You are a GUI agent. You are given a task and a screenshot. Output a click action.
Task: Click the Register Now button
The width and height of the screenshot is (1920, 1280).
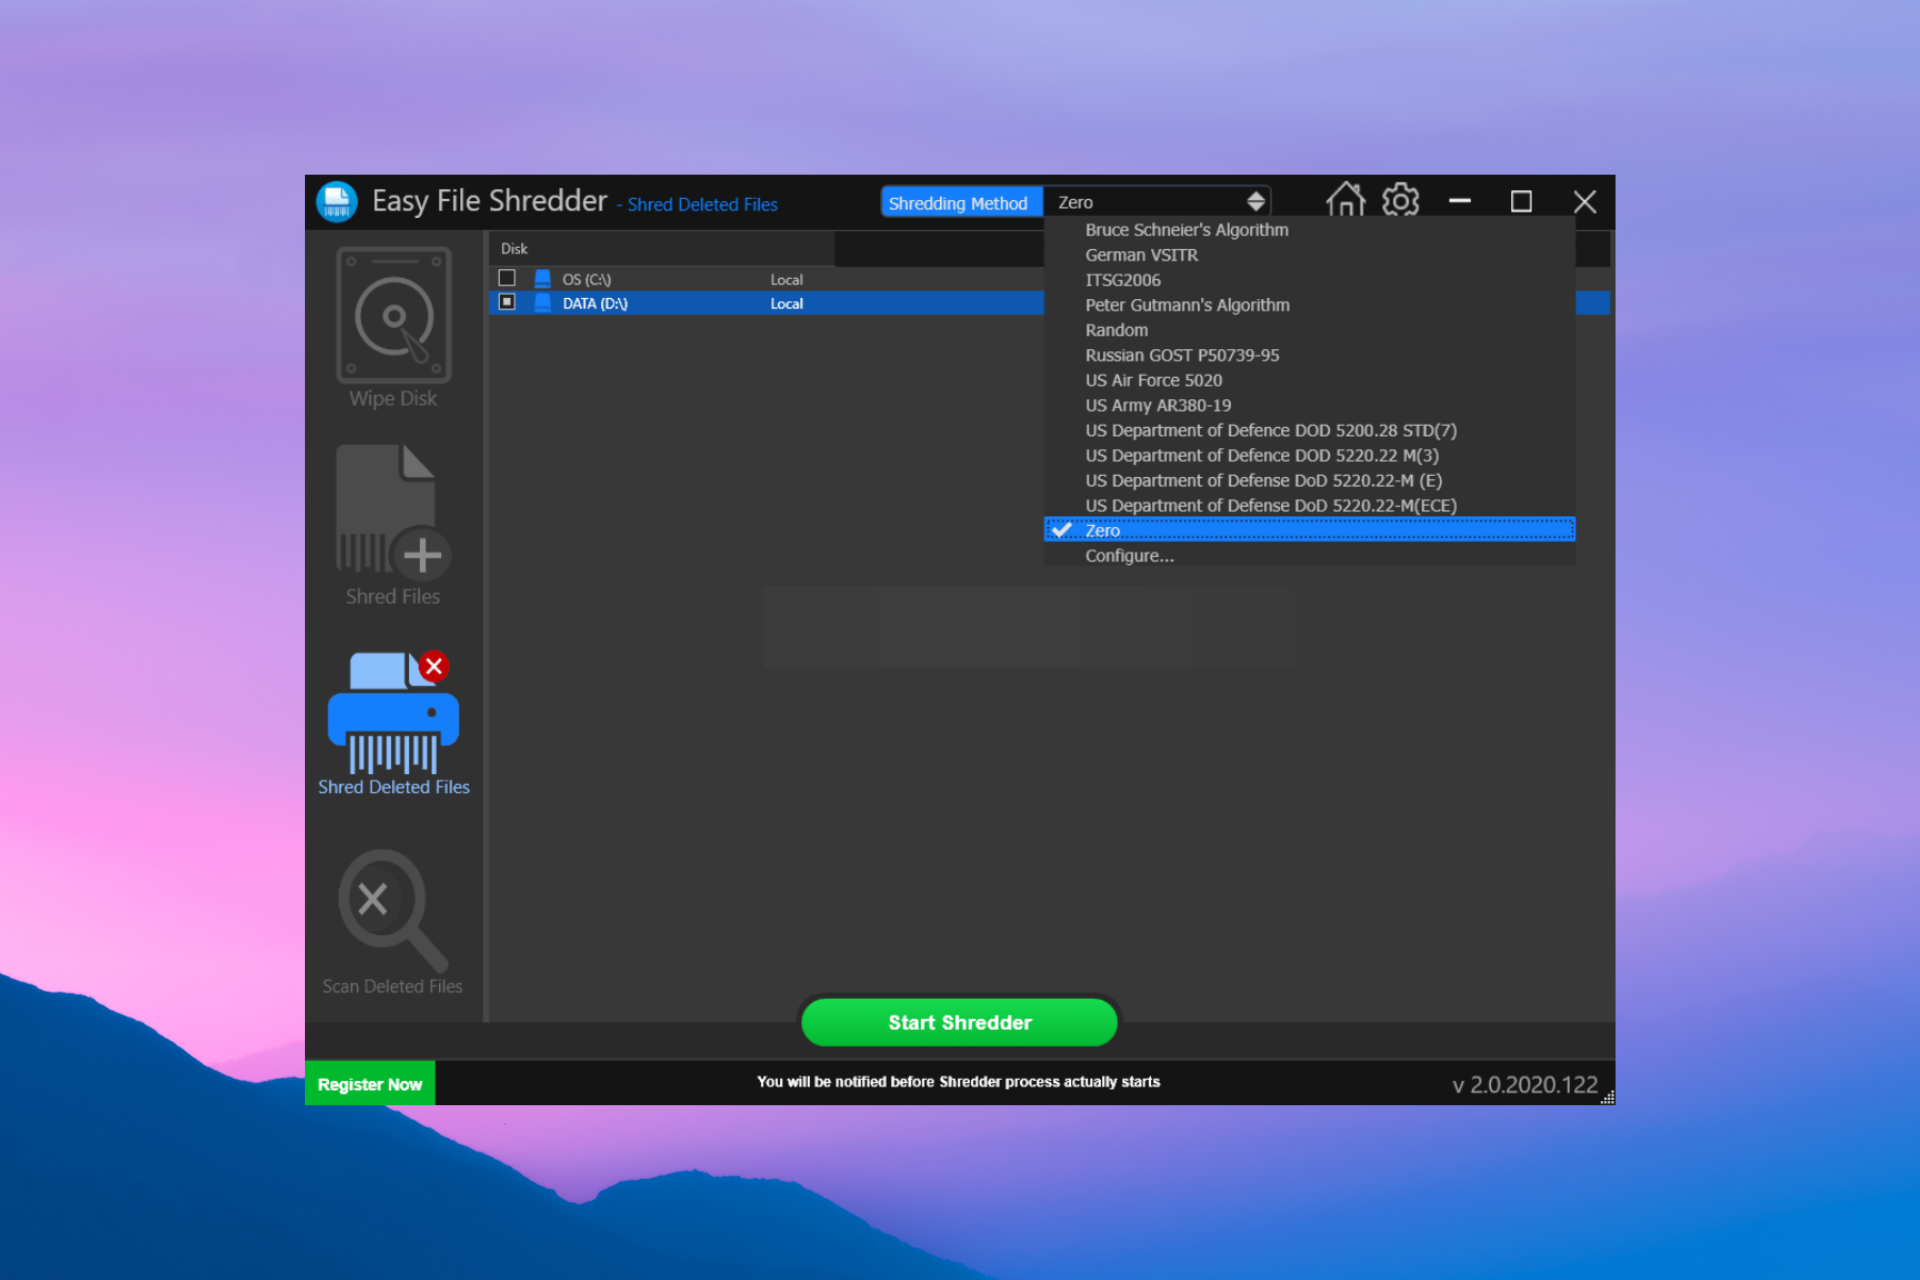click(x=370, y=1081)
